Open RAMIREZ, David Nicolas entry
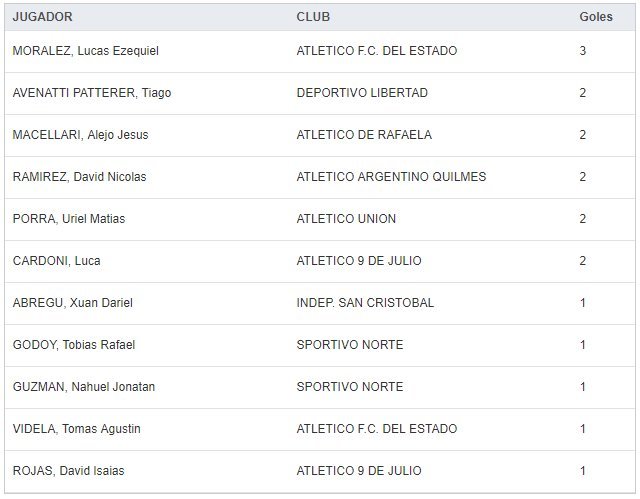The height and width of the screenshot is (499, 640). click(x=79, y=177)
